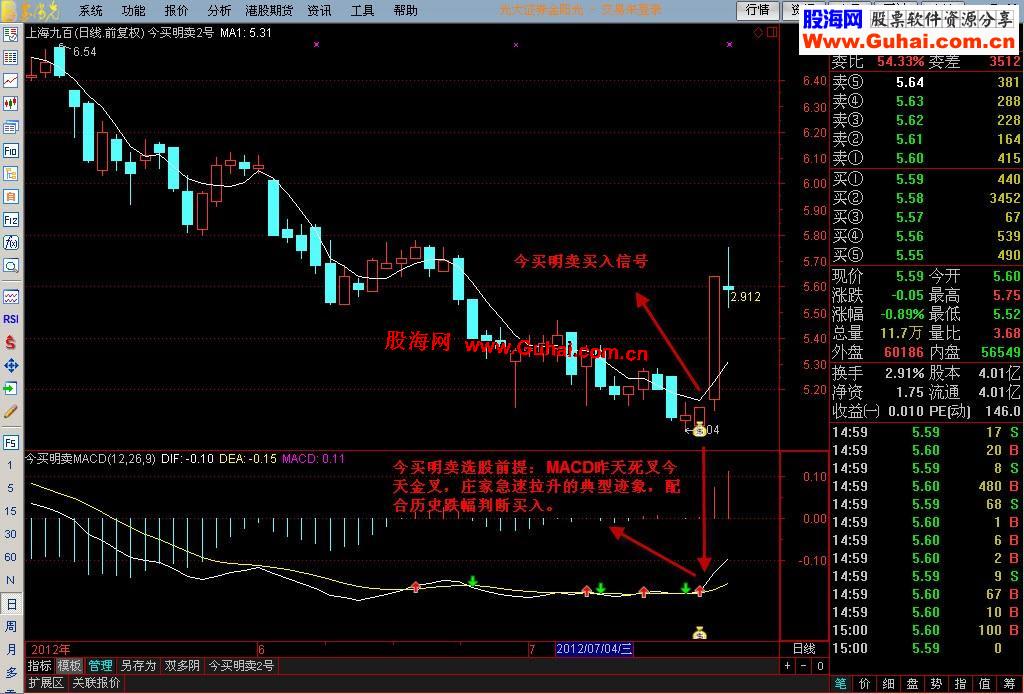Click the red split-window square icon above chart
The width and height of the screenshot is (1024, 694).
[x=772, y=32]
